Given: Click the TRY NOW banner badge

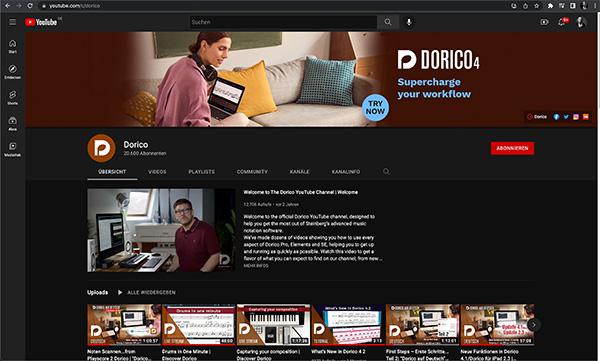Looking at the screenshot, I should click(375, 108).
